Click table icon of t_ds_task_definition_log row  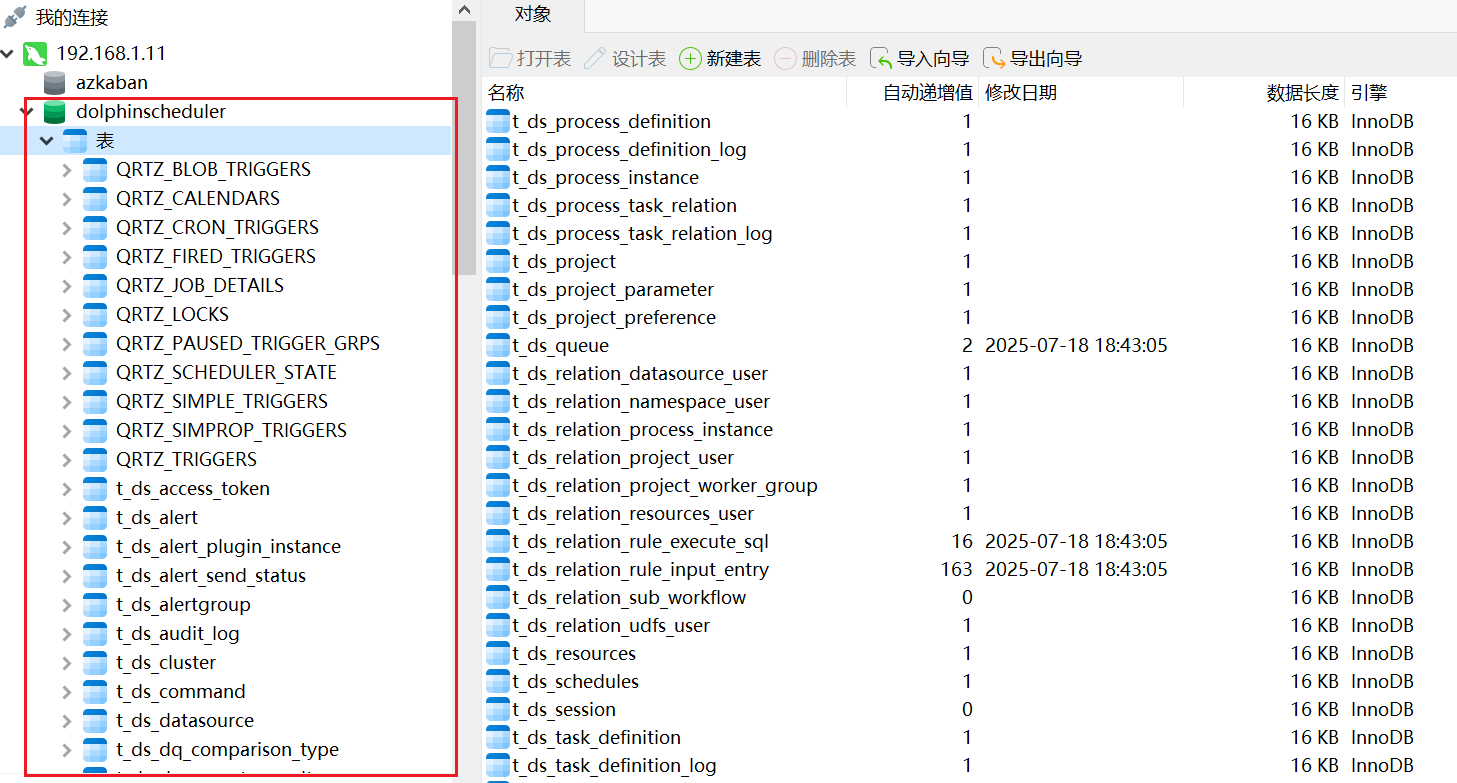(x=498, y=766)
